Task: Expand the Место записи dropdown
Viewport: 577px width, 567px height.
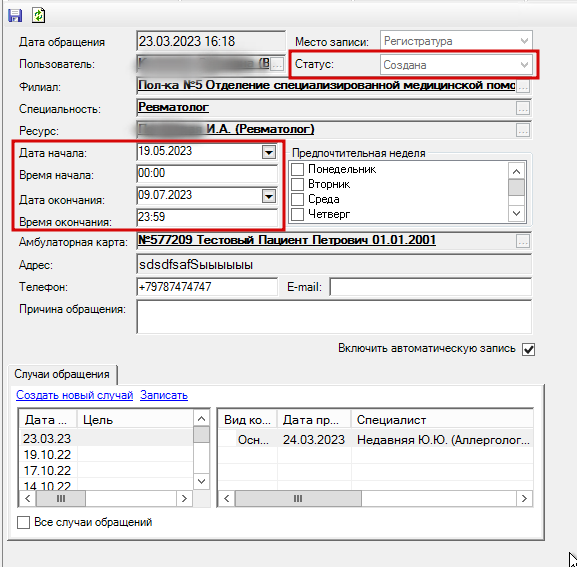Action: (x=524, y=41)
